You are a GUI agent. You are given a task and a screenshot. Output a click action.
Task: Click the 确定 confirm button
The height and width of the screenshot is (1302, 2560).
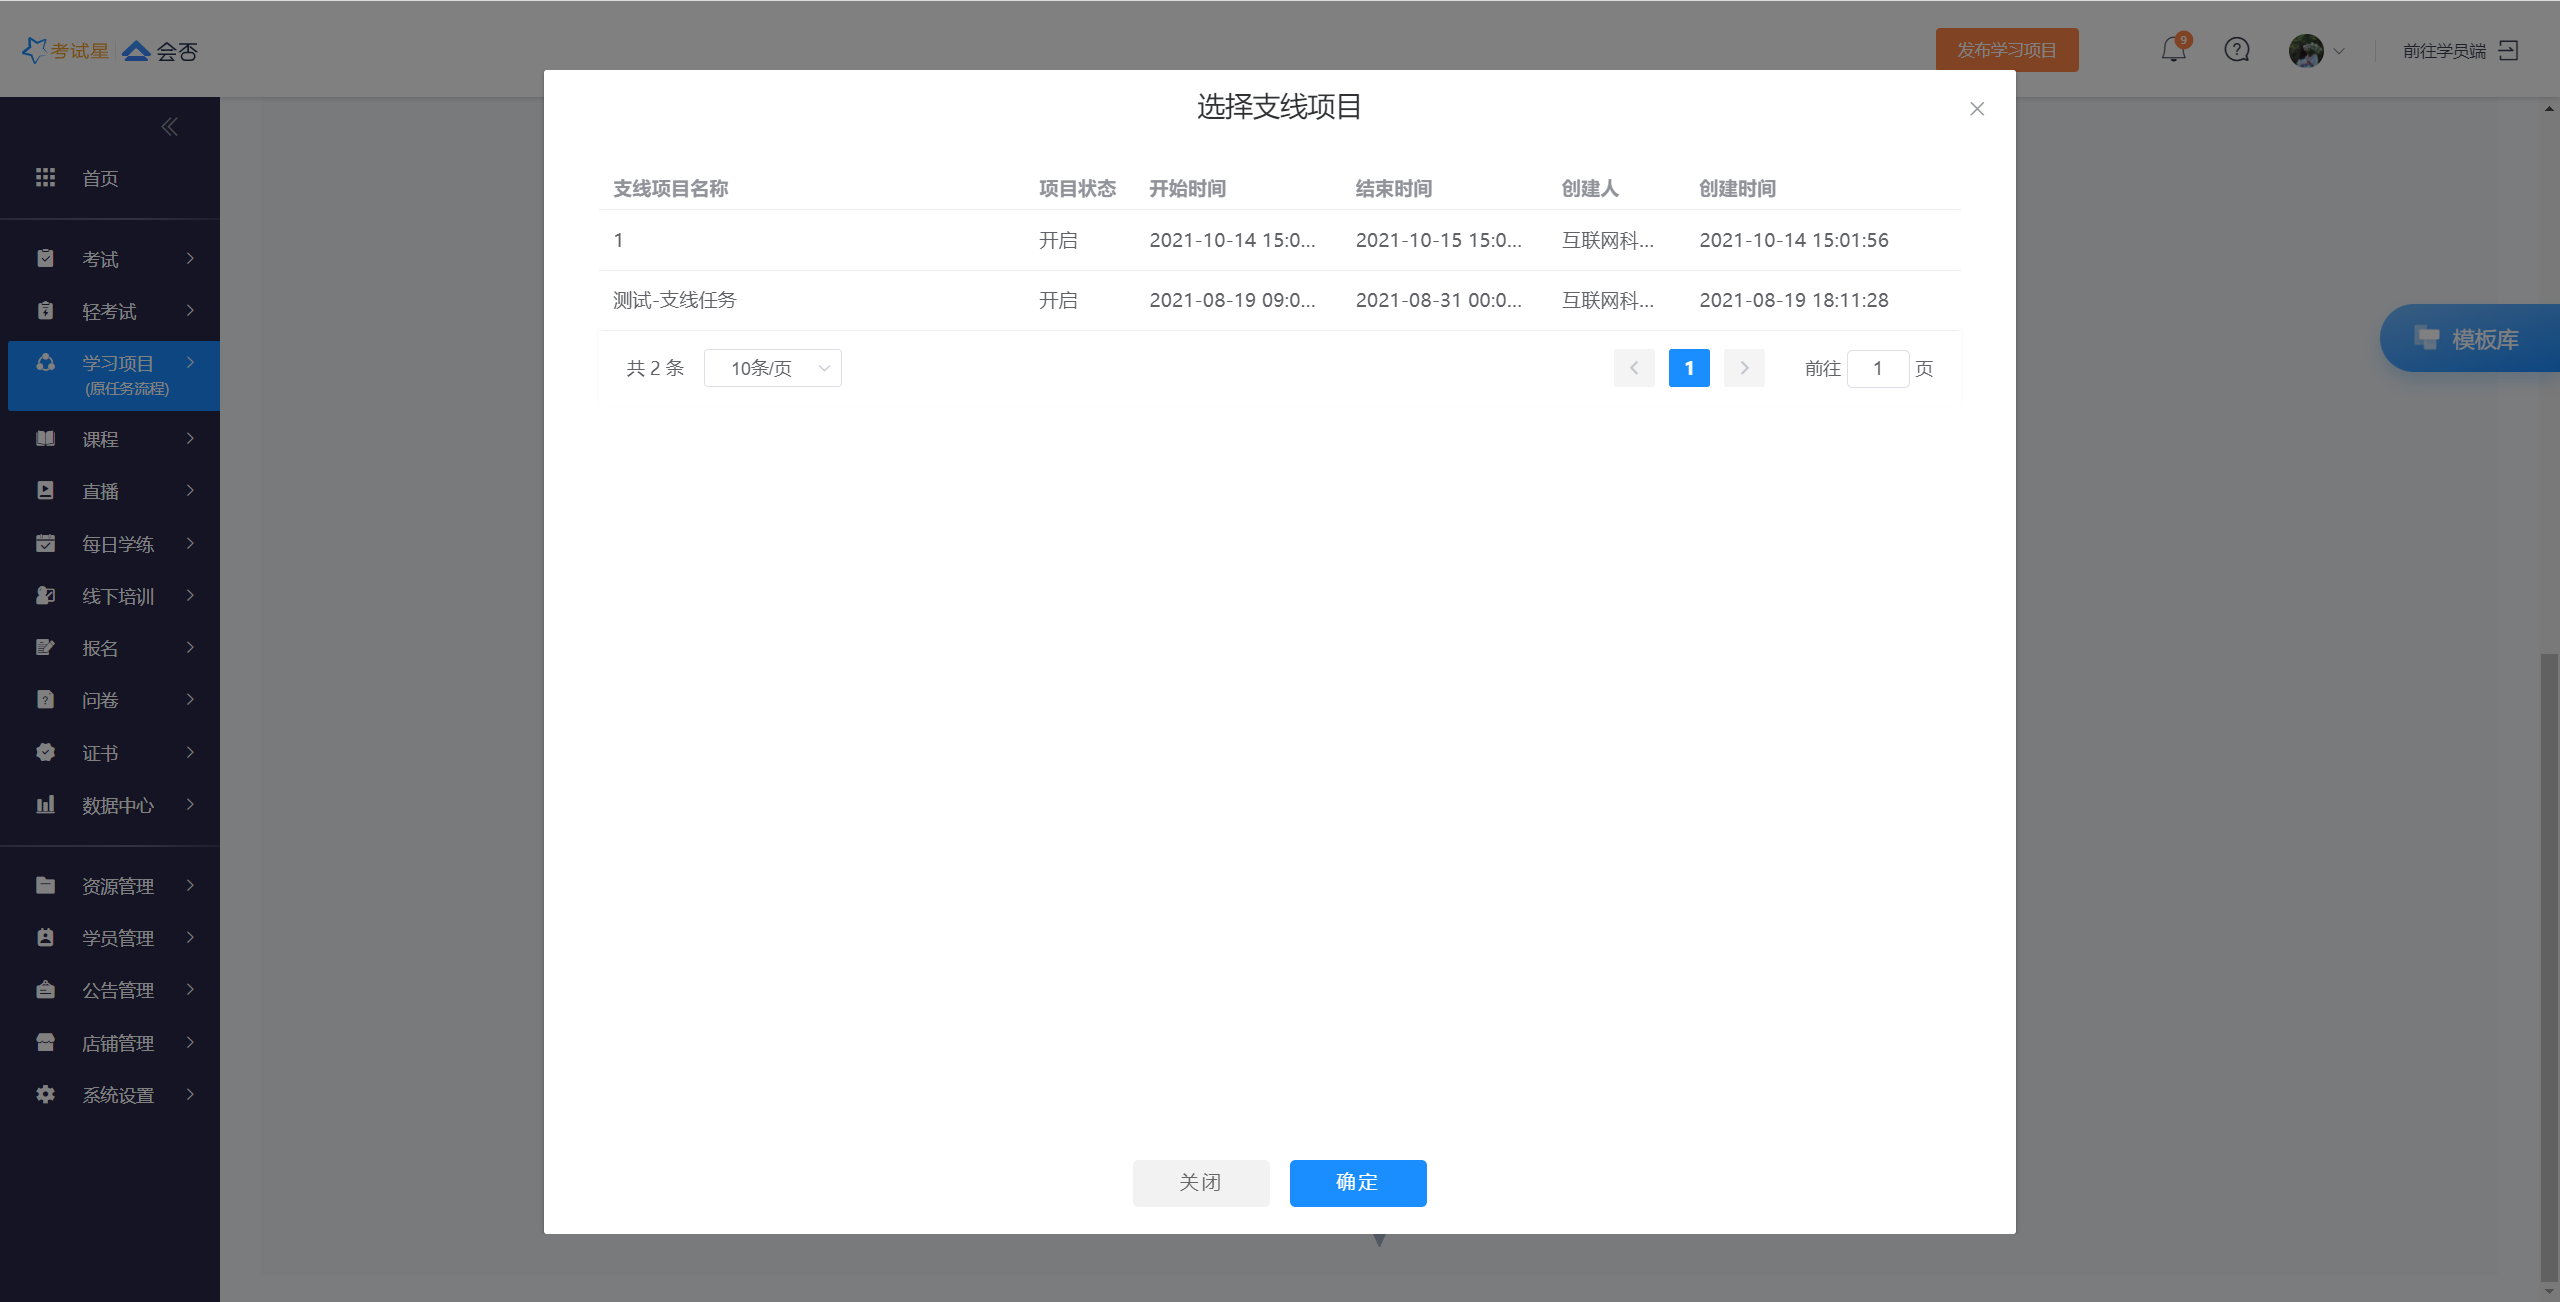1357,1183
